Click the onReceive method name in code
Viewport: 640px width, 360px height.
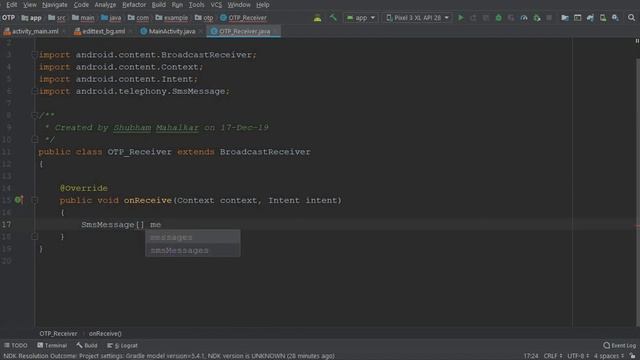click(x=148, y=200)
